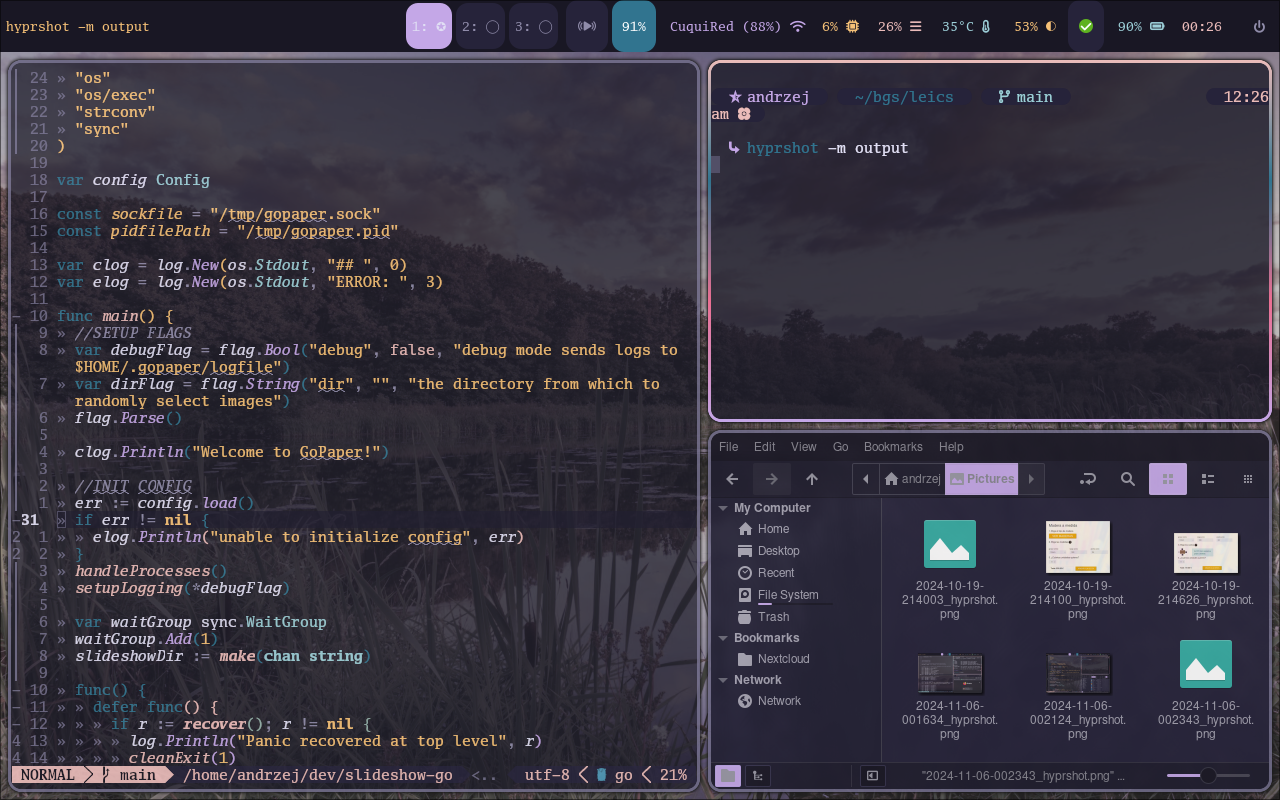Click the 91% volume indicator
The height and width of the screenshot is (800, 1280).
click(634, 26)
